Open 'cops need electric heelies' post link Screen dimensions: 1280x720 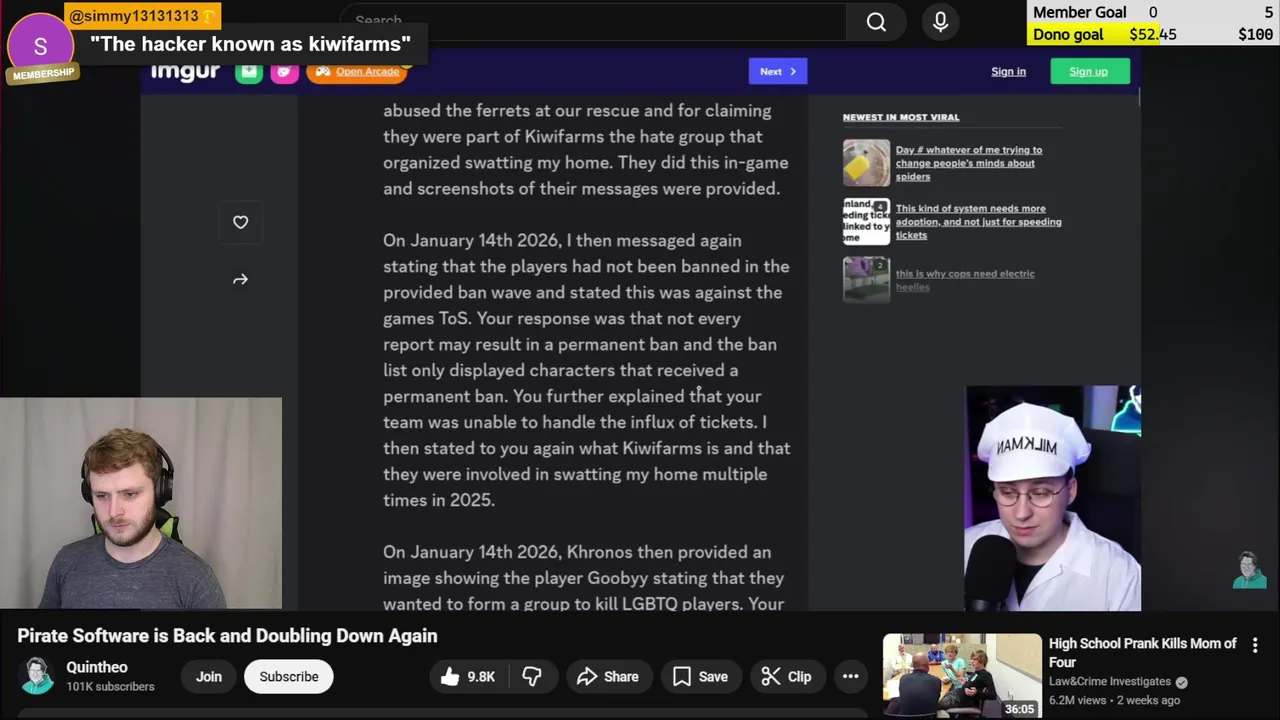[965, 280]
